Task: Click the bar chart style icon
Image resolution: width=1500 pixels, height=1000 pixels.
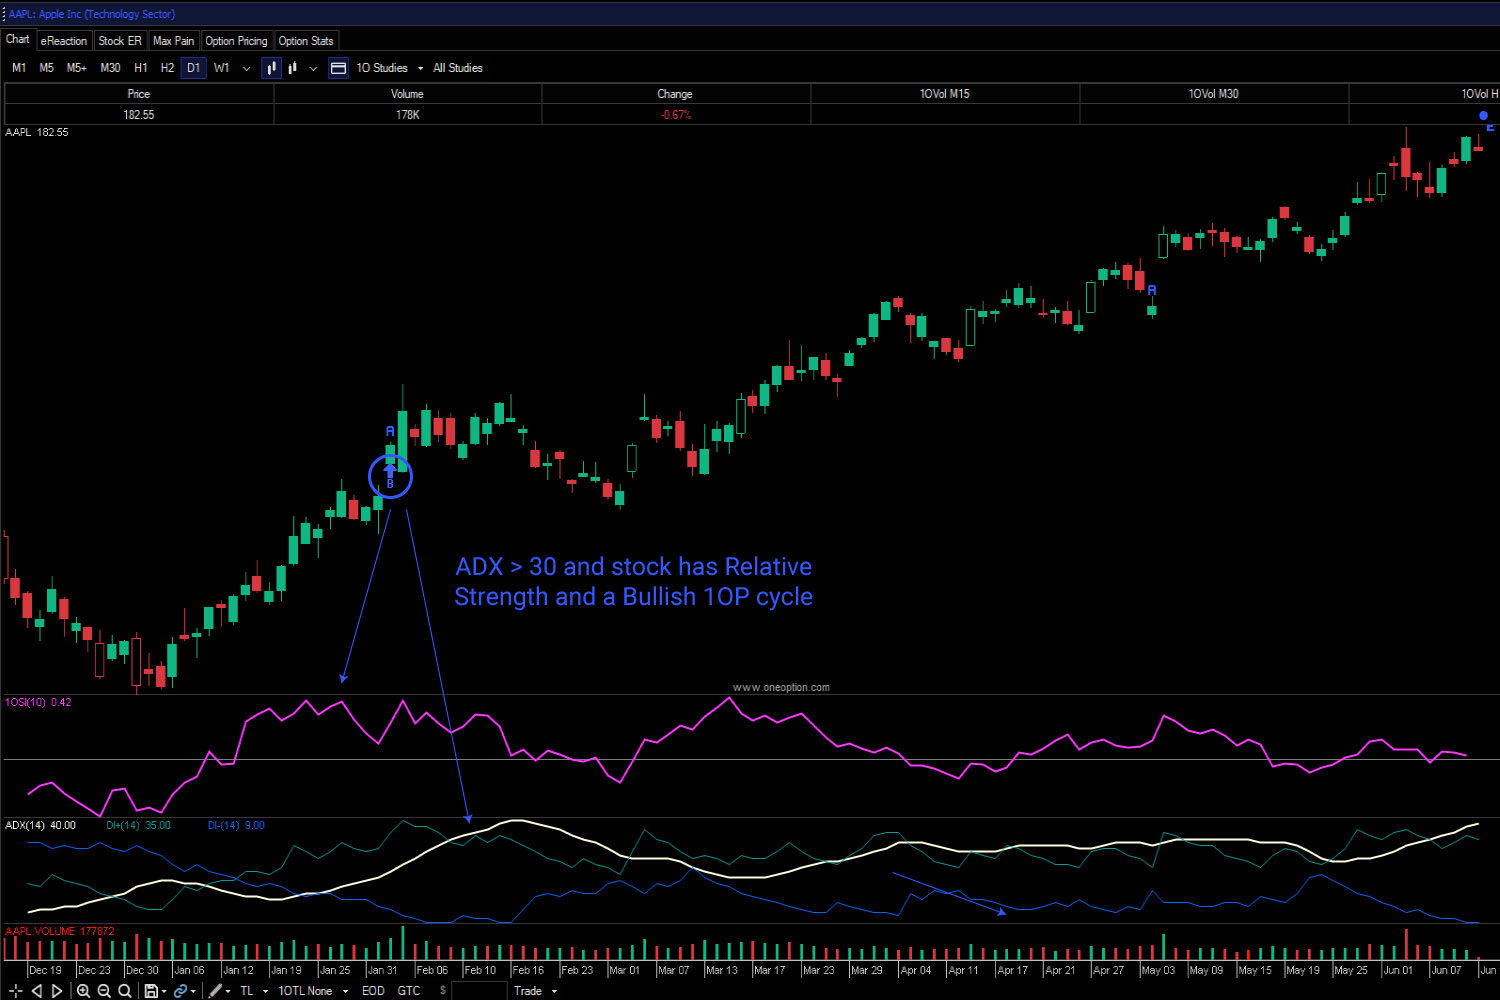Action: pos(292,67)
